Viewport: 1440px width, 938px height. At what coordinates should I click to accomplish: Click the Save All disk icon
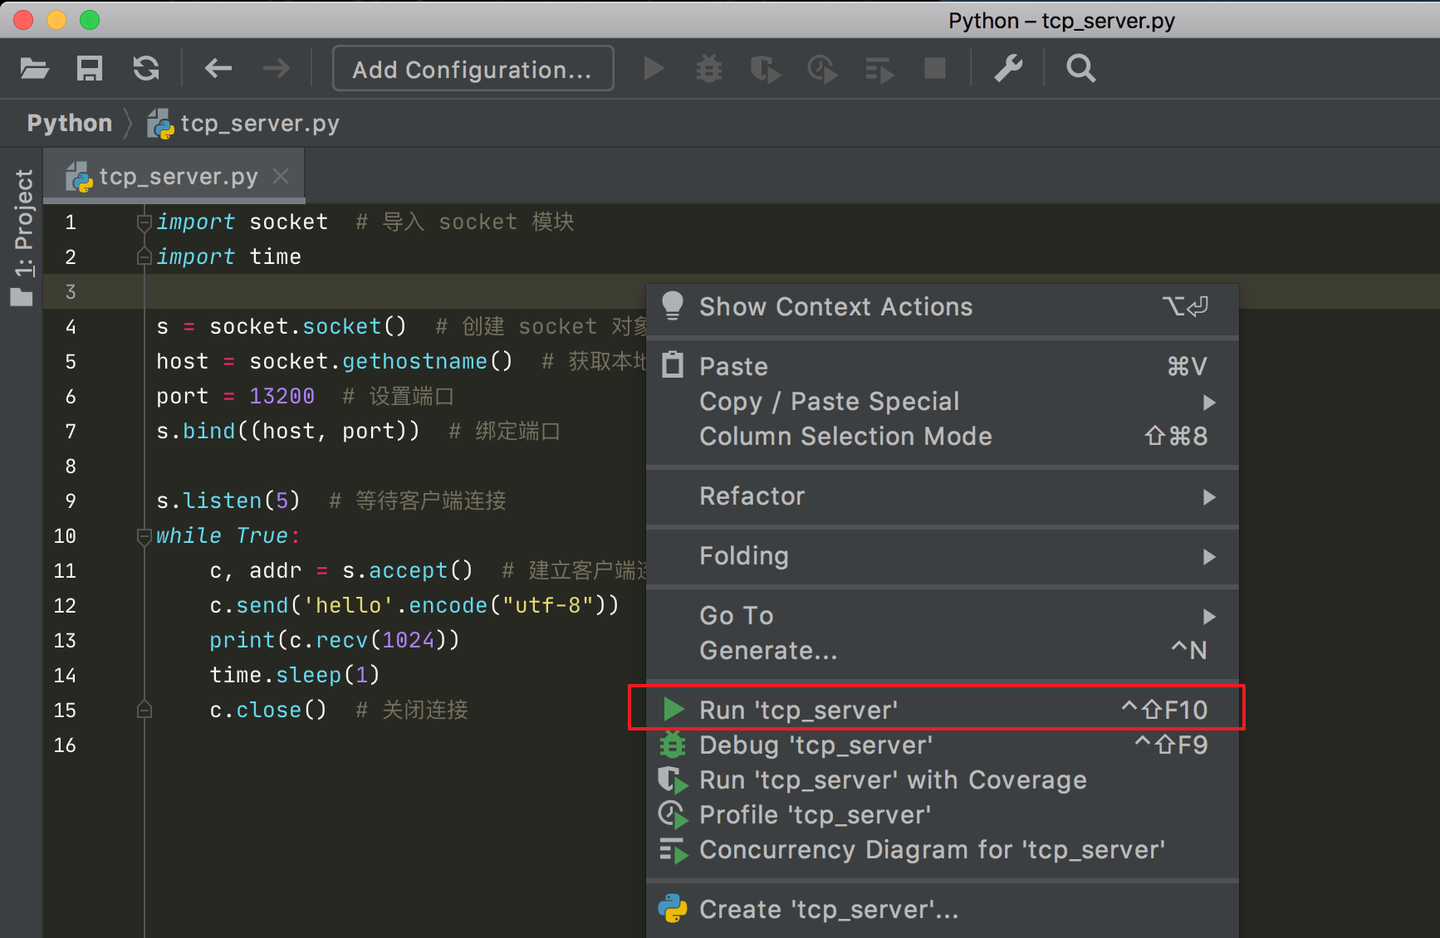pyautogui.click(x=90, y=68)
